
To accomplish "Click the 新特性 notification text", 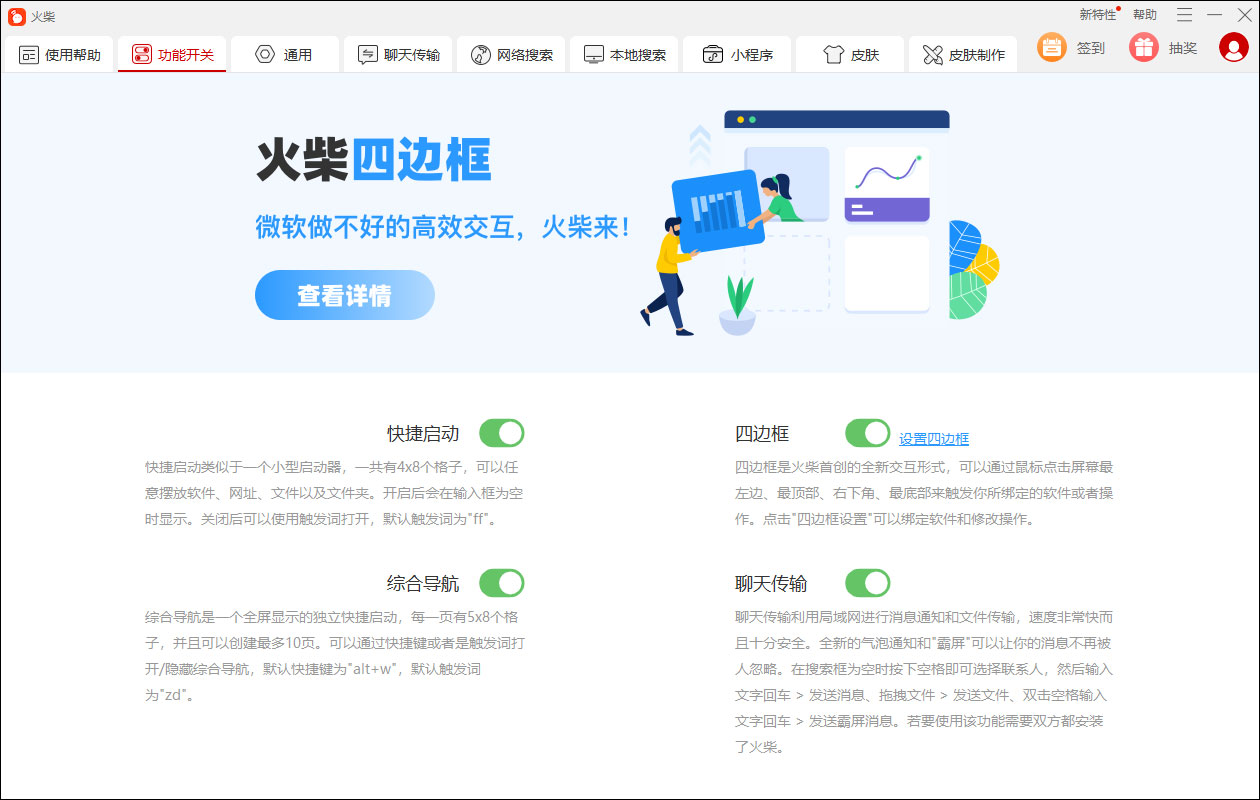I will (x=1097, y=15).
